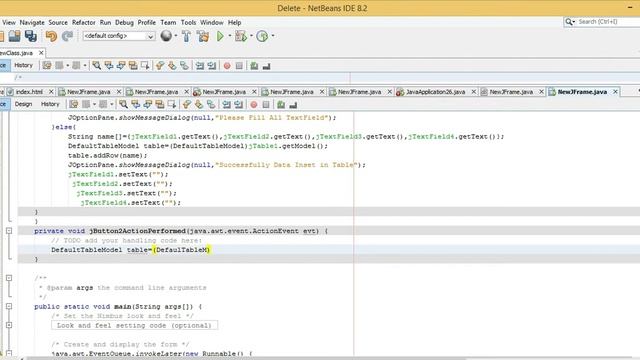Open dropdown arrow next to Run Project
The height and width of the screenshot is (360, 640).
pyautogui.click(x=230, y=36)
